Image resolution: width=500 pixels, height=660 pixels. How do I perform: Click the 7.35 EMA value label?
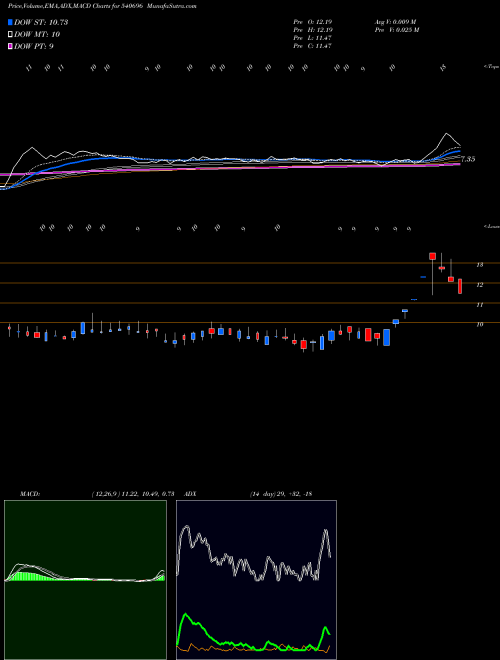(x=468, y=160)
